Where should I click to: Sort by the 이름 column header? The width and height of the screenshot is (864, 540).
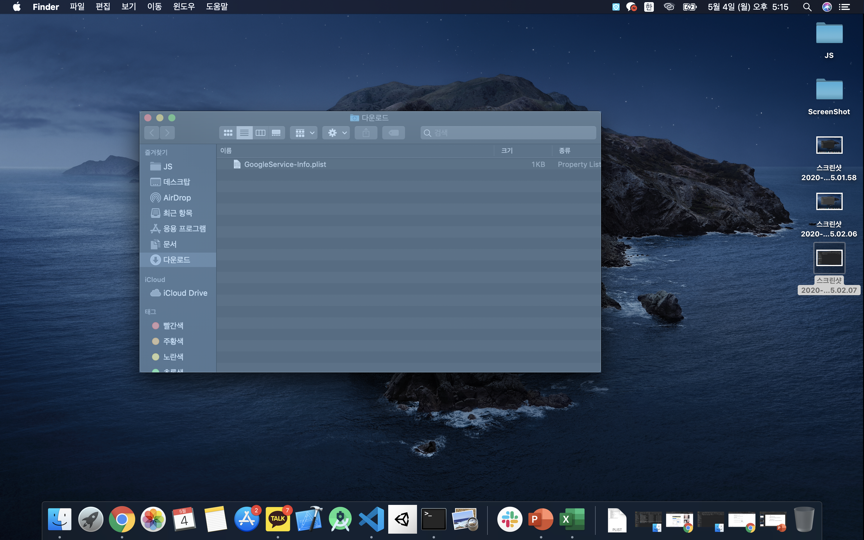(x=355, y=150)
